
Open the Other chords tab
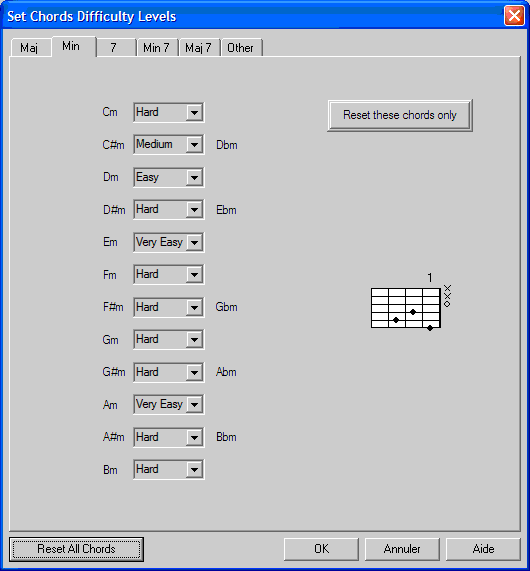point(241,48)
